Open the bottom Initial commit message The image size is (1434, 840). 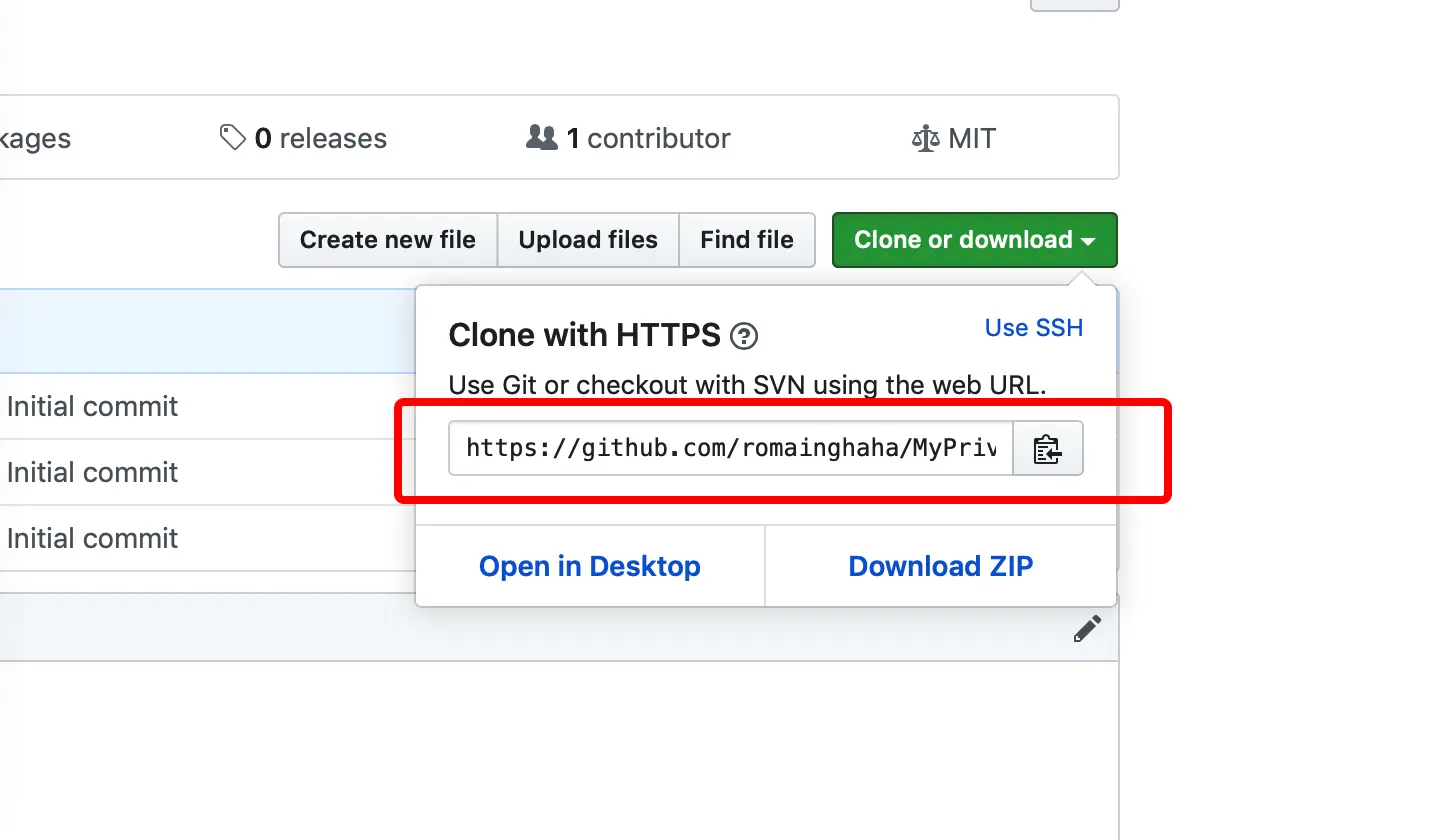click(x=92, y=538)
